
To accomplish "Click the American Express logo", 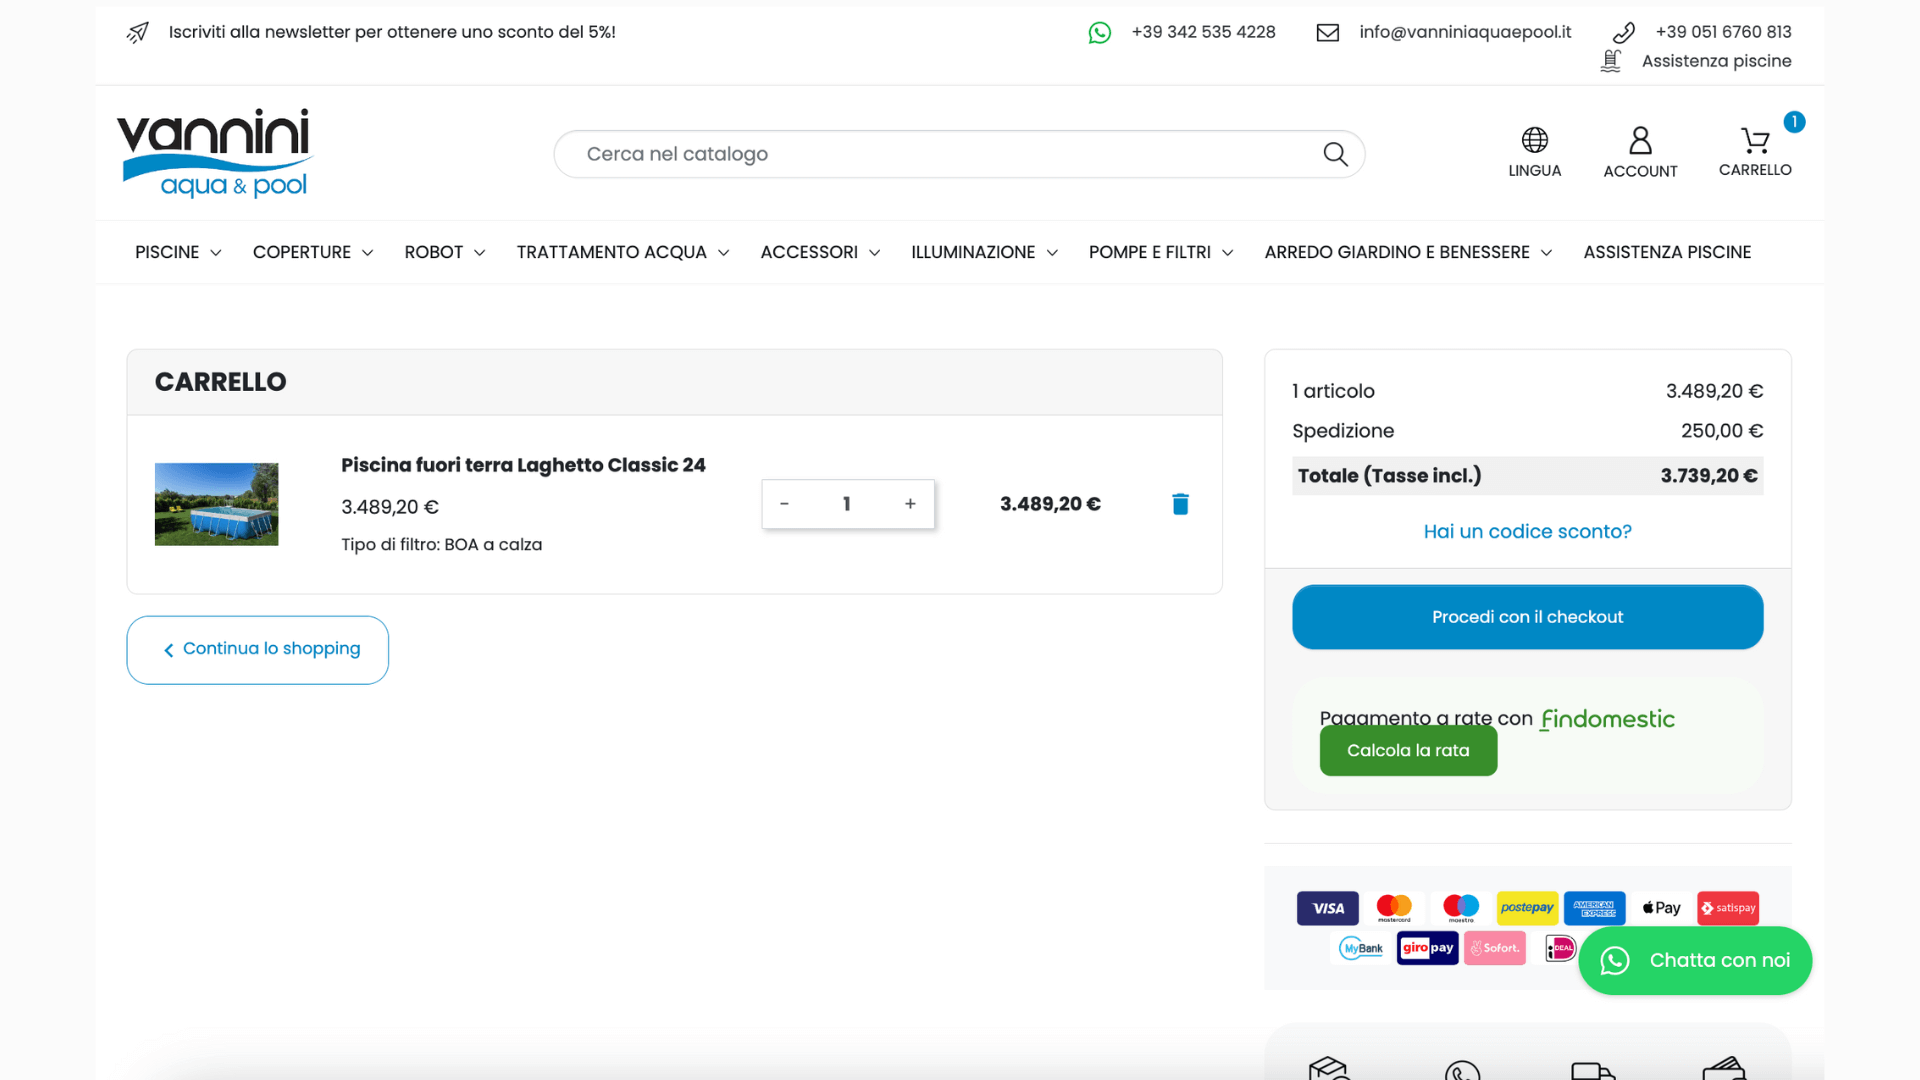I will coord(1594,908).
